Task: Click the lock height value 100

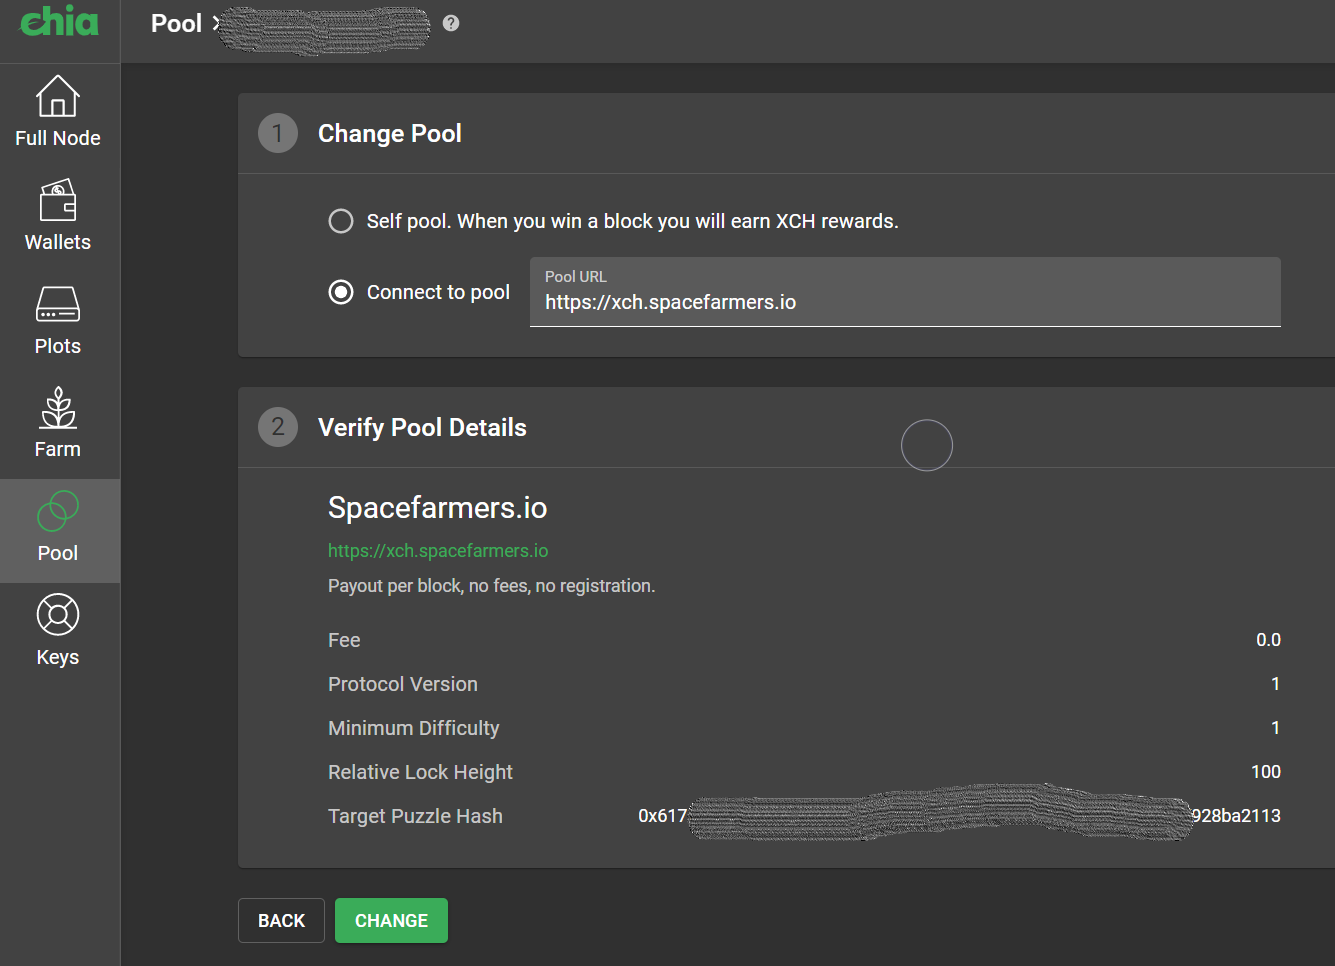Action: pyautogui.click(x=1266, y=772)
